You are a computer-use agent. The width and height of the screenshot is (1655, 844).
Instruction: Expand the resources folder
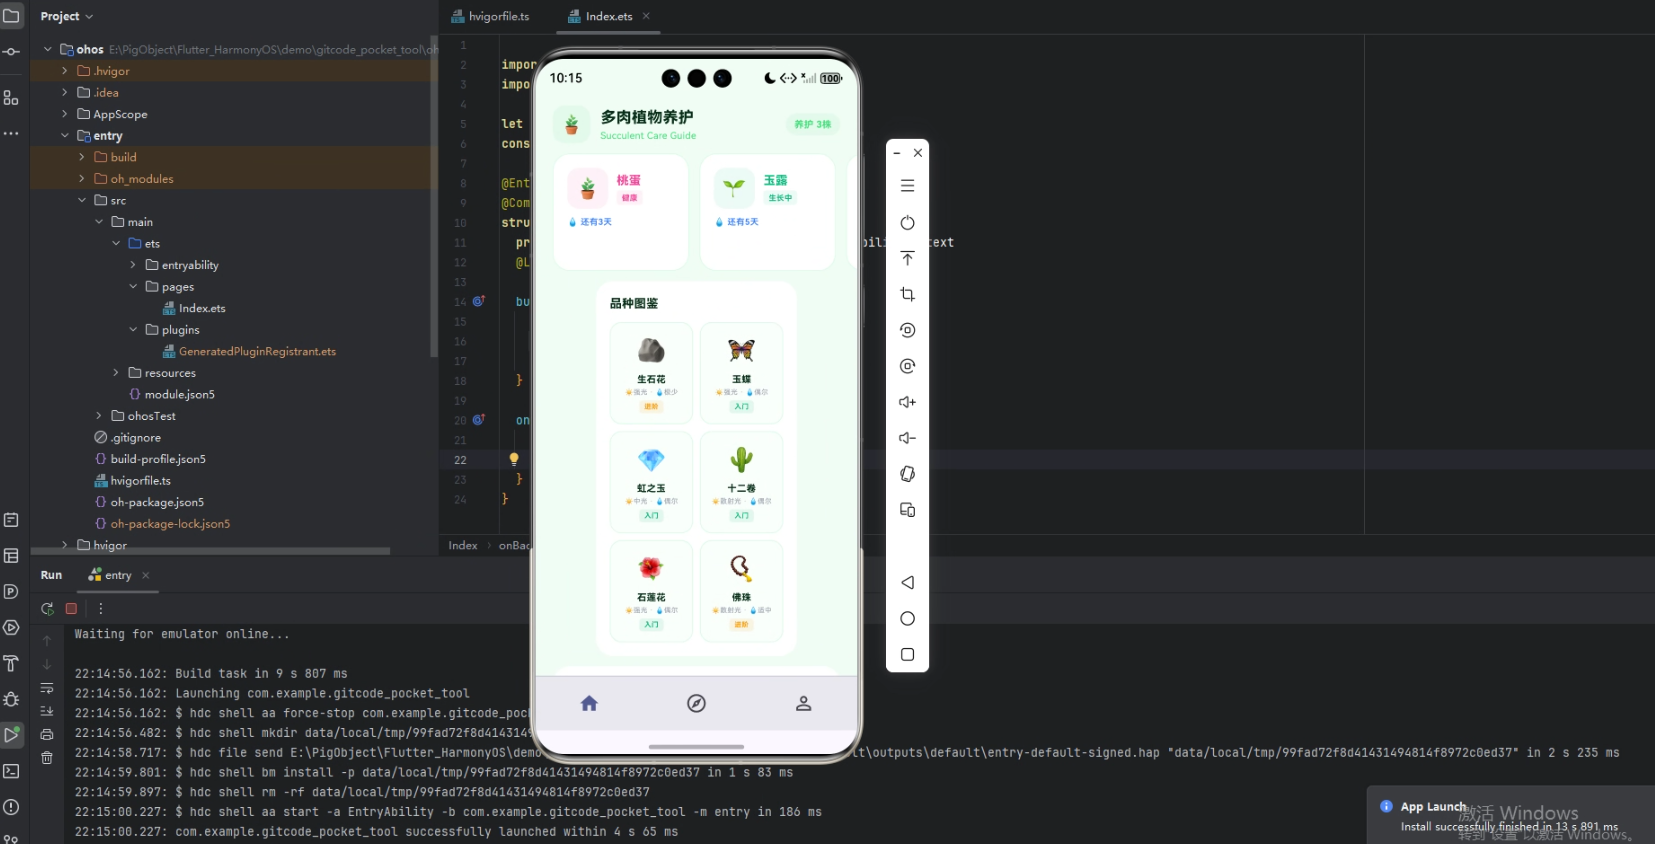(x=116, y=373)
